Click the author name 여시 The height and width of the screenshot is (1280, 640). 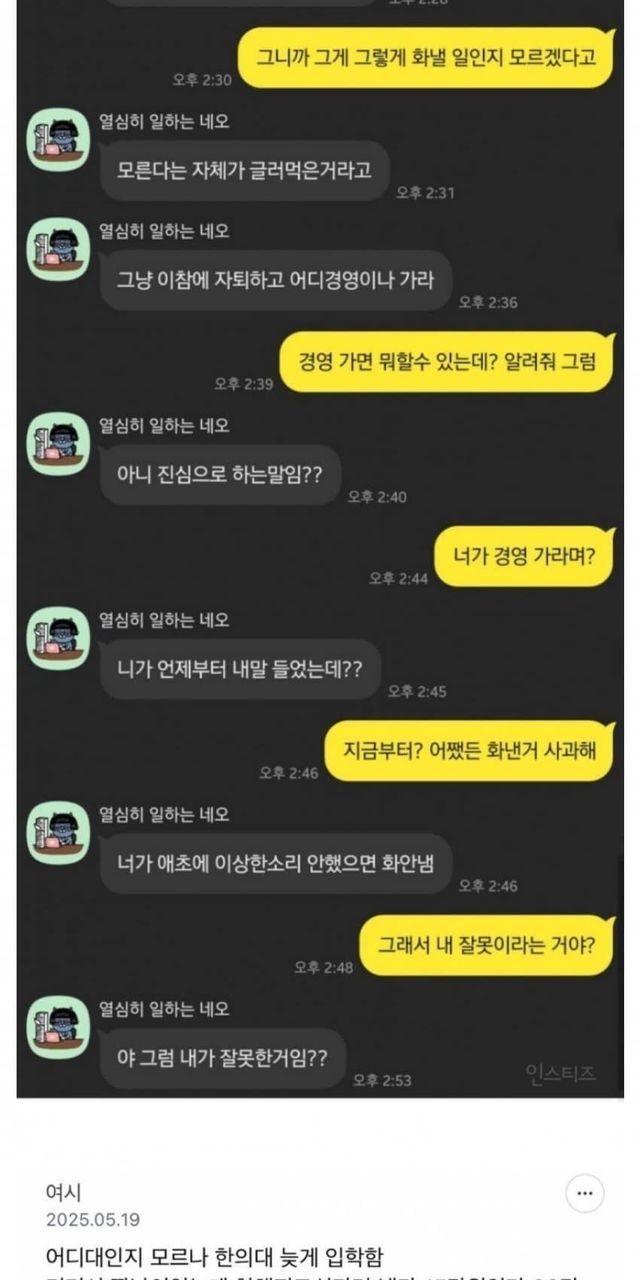pos(64,1193)
